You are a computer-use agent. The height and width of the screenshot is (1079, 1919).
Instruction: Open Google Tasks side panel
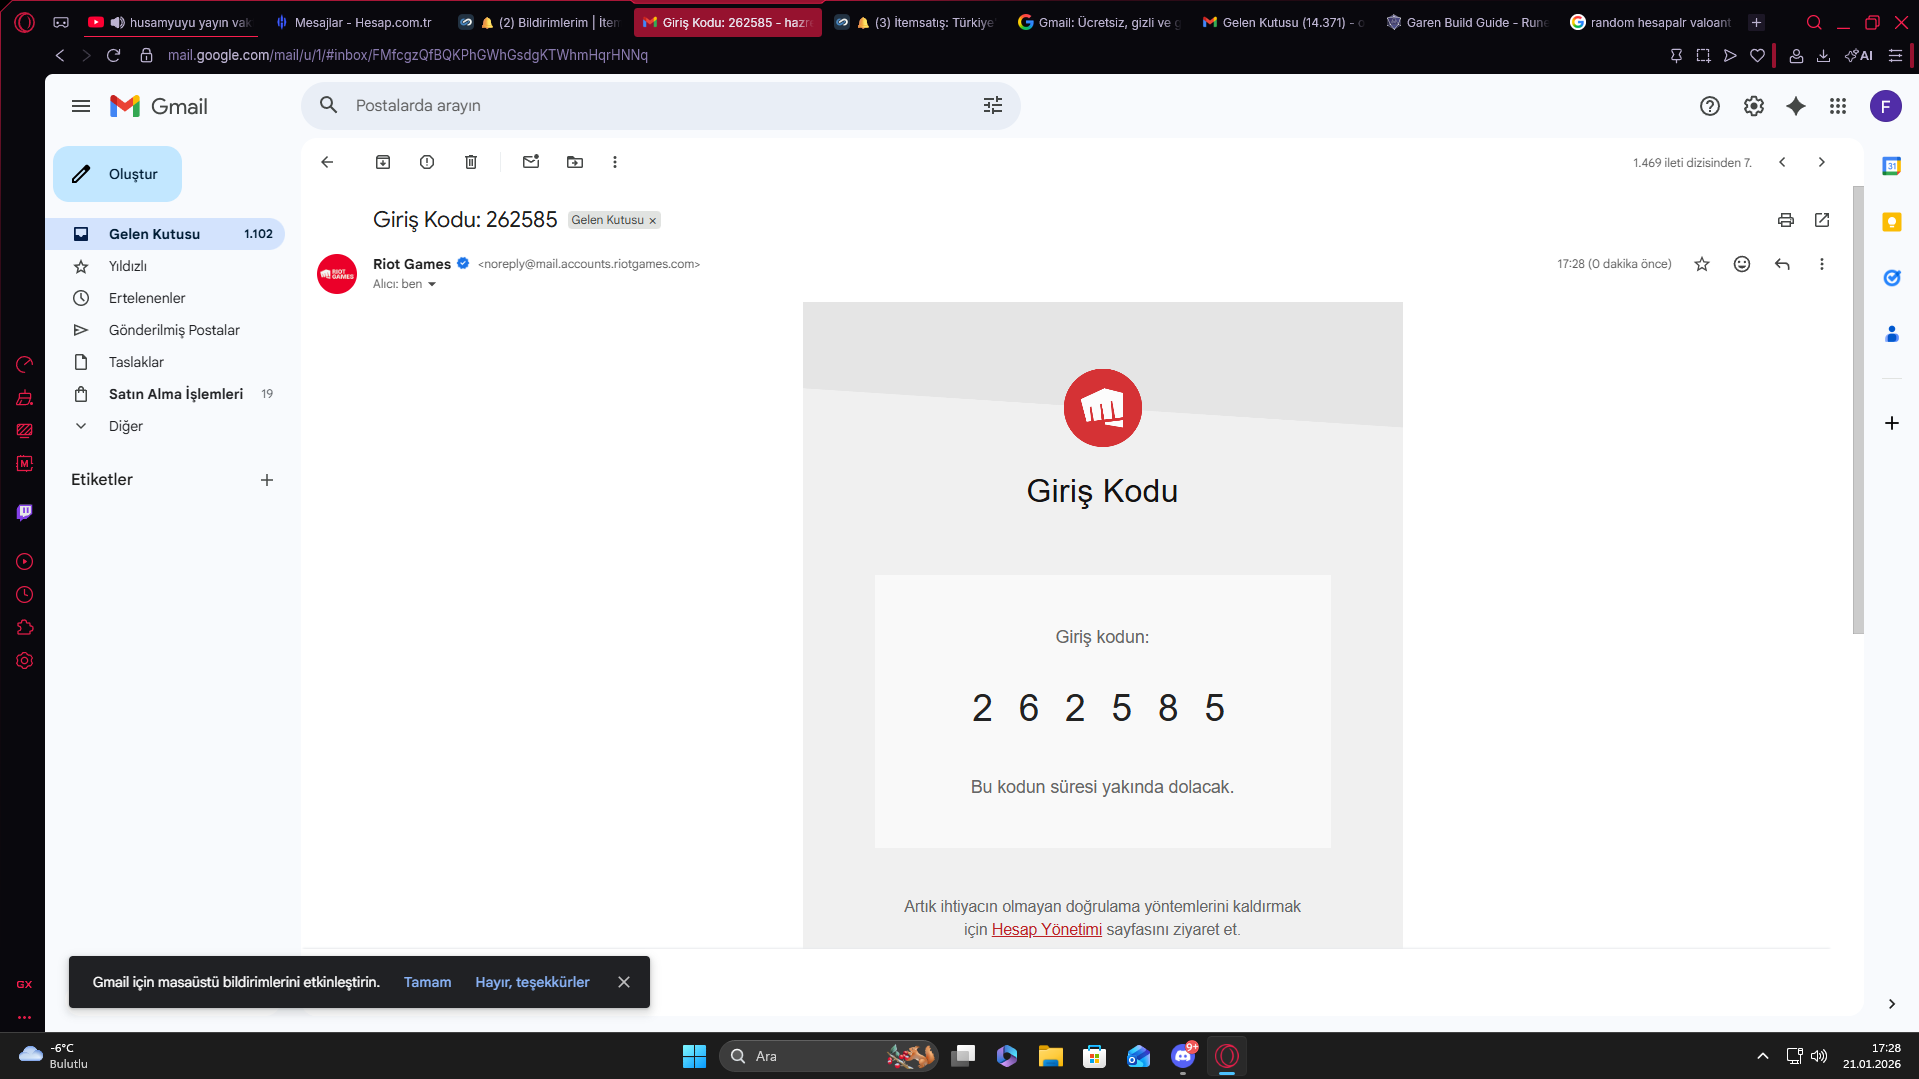point(1892,278)
